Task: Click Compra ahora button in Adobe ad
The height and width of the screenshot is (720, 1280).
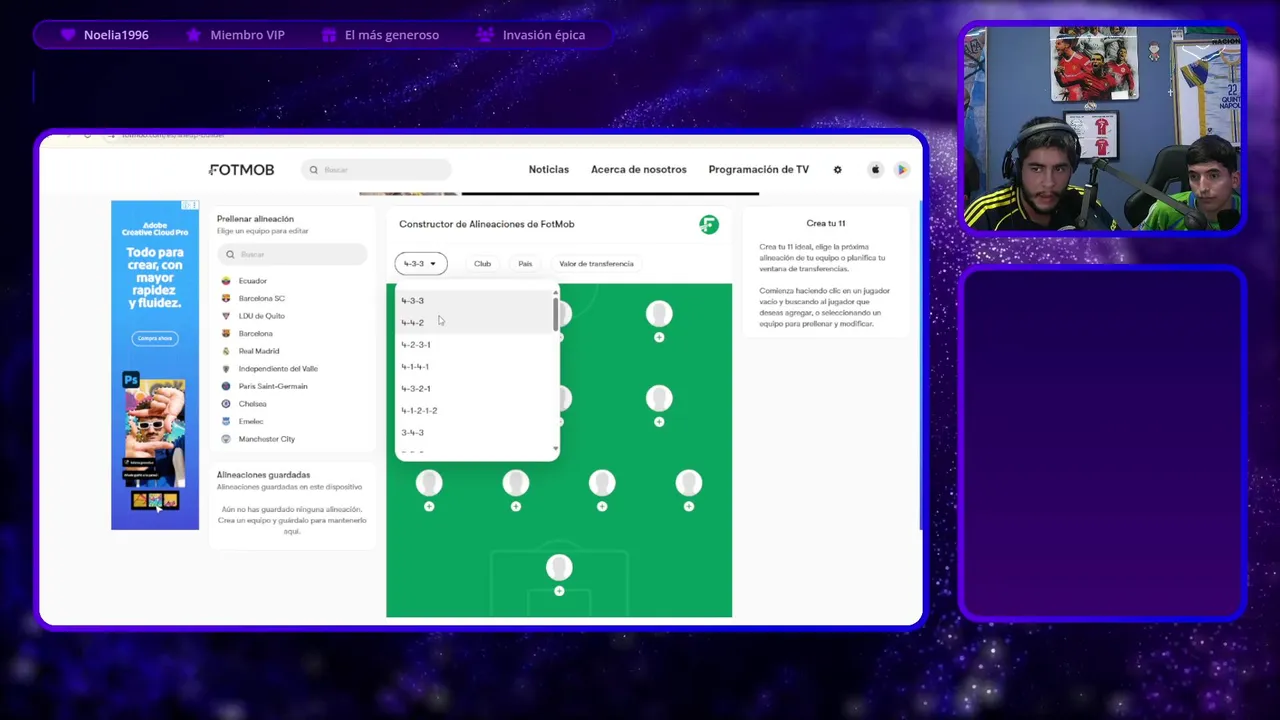Action: pos(155,339)
